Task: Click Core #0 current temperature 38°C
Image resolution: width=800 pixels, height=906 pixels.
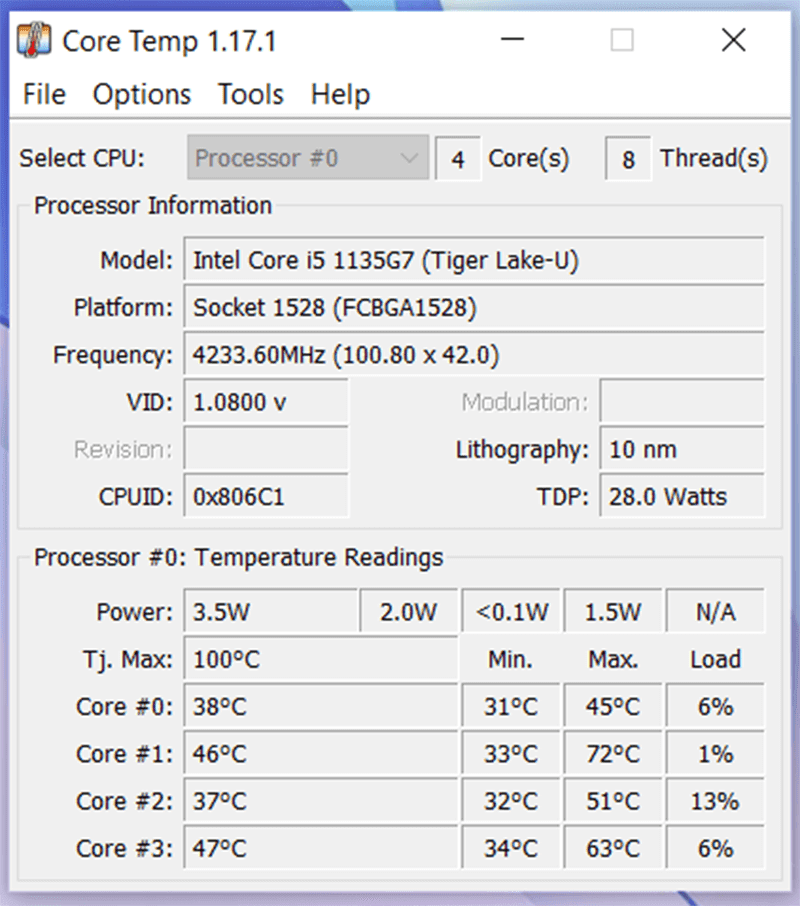Action: [x=321, y=707]
